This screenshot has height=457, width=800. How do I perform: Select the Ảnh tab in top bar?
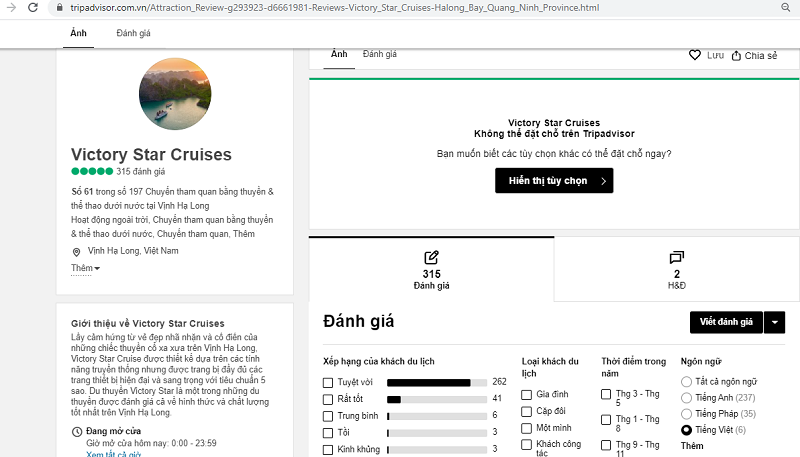[x=78, y=33]
